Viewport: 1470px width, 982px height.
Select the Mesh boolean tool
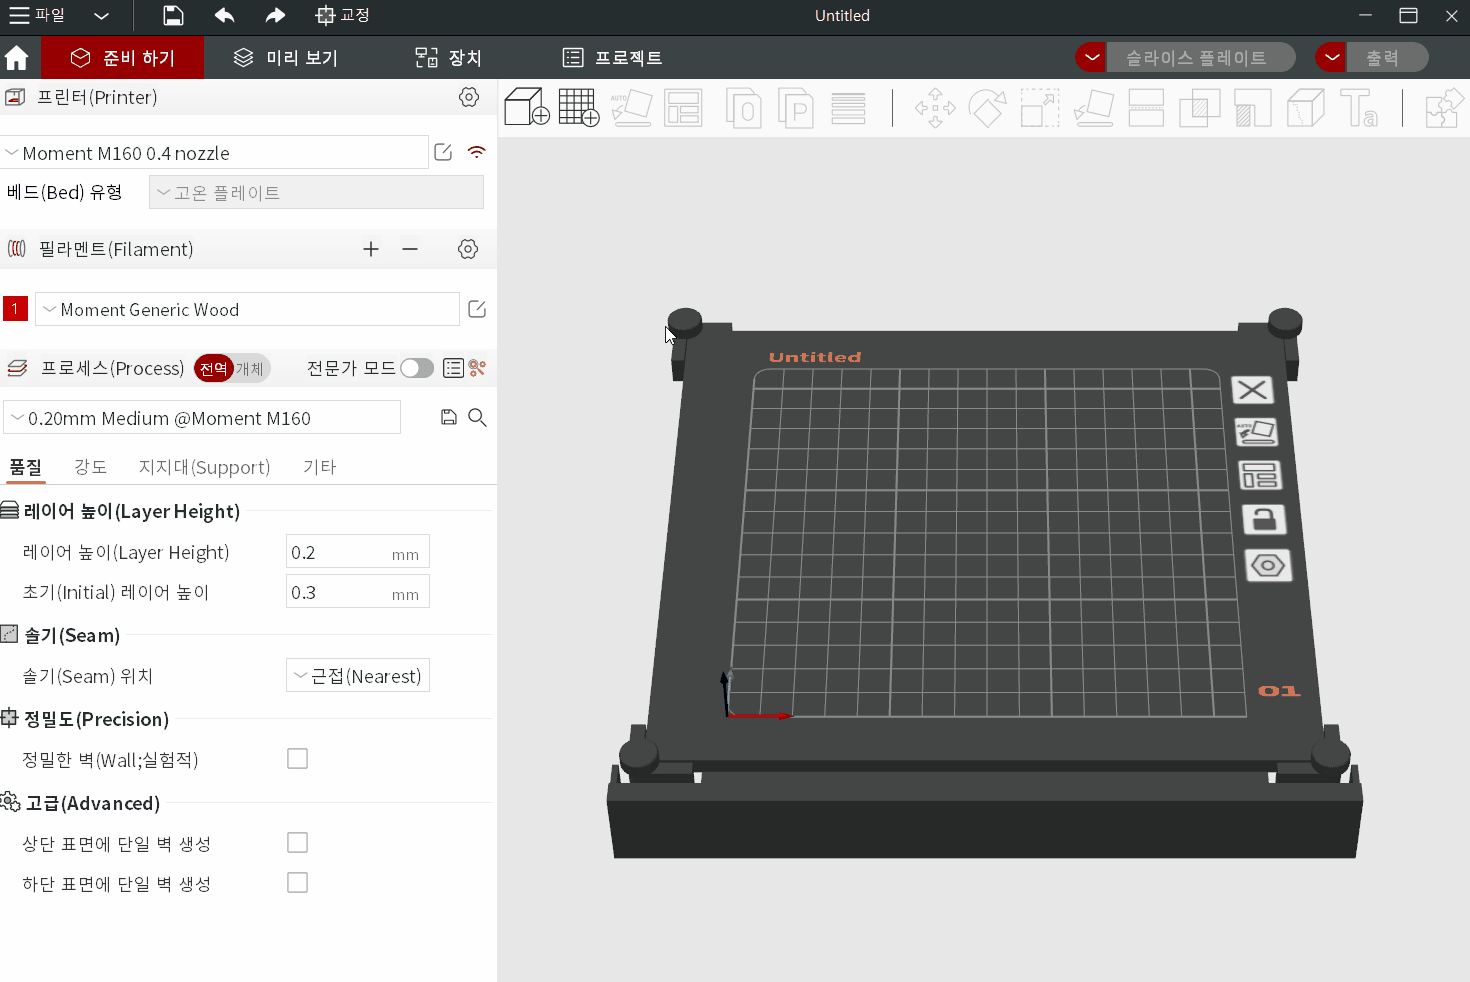[x=1200, y=108]
